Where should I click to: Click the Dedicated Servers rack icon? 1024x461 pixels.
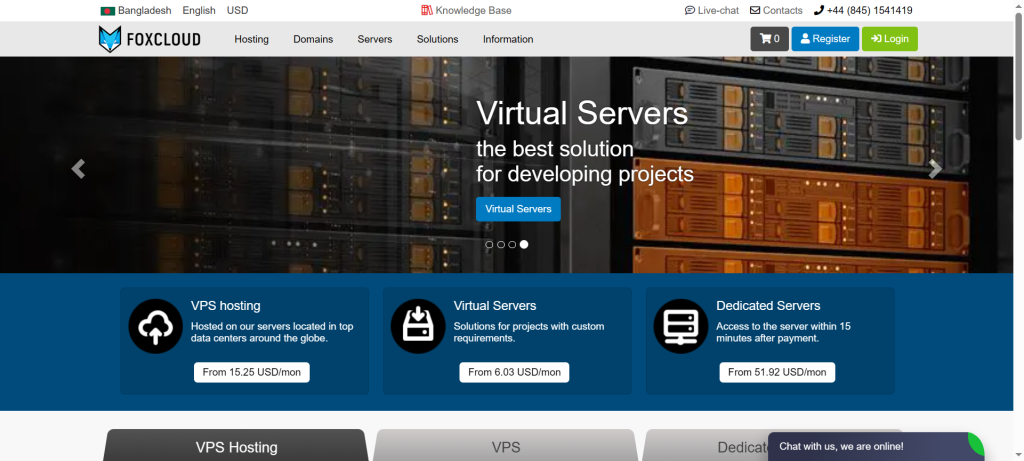click(x=680, y=326)
